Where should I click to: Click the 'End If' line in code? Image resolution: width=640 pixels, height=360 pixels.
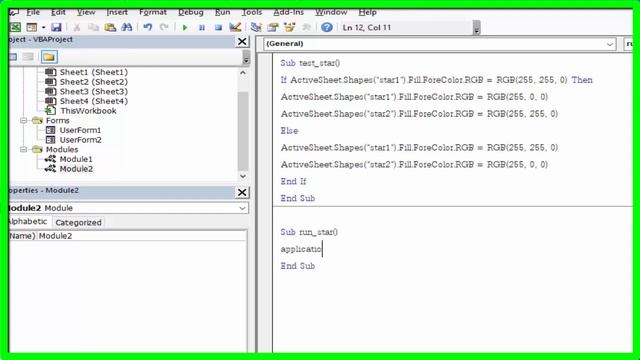293,181
